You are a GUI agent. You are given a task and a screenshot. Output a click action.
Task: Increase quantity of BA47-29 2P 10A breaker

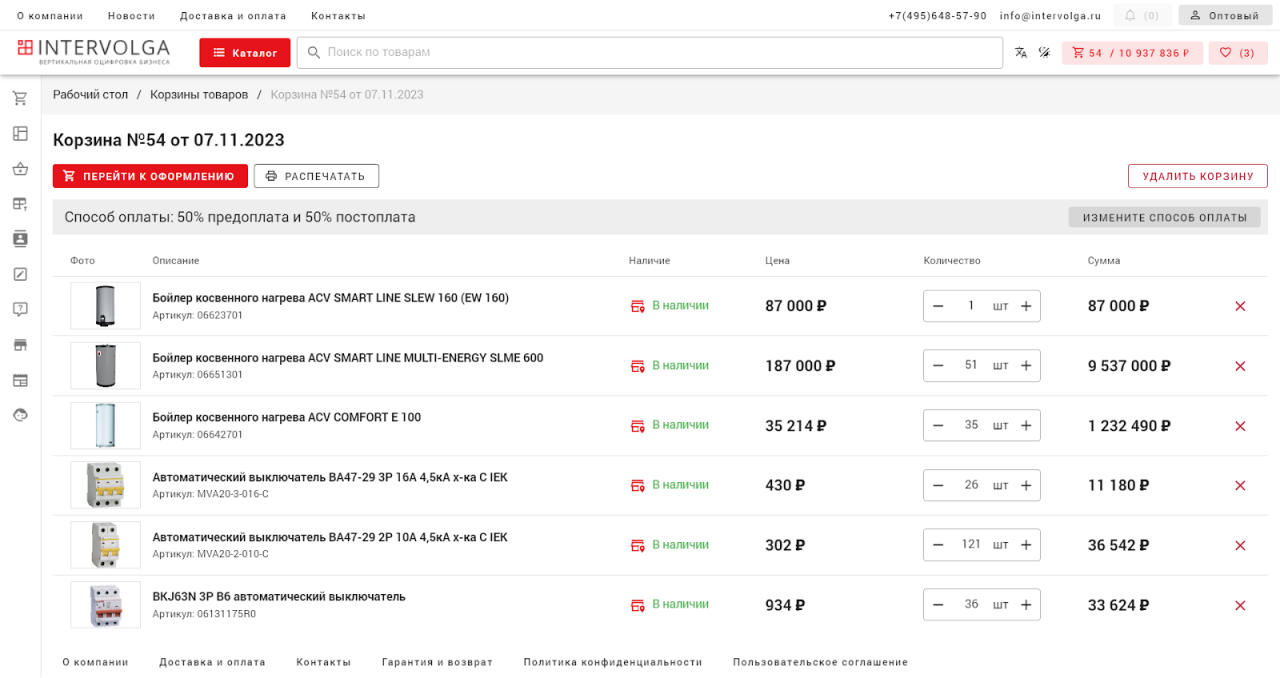tap(1026, 545)
